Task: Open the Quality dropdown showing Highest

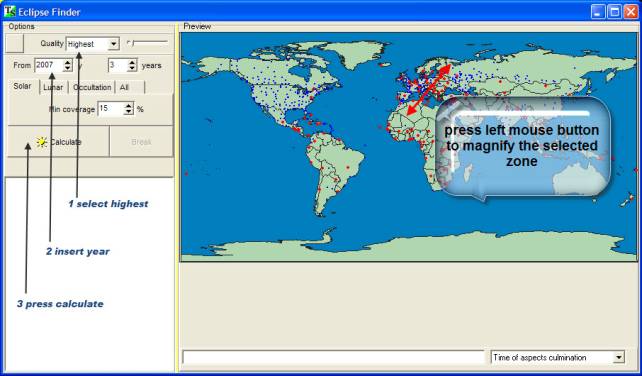Action: [x=93, y=44]
